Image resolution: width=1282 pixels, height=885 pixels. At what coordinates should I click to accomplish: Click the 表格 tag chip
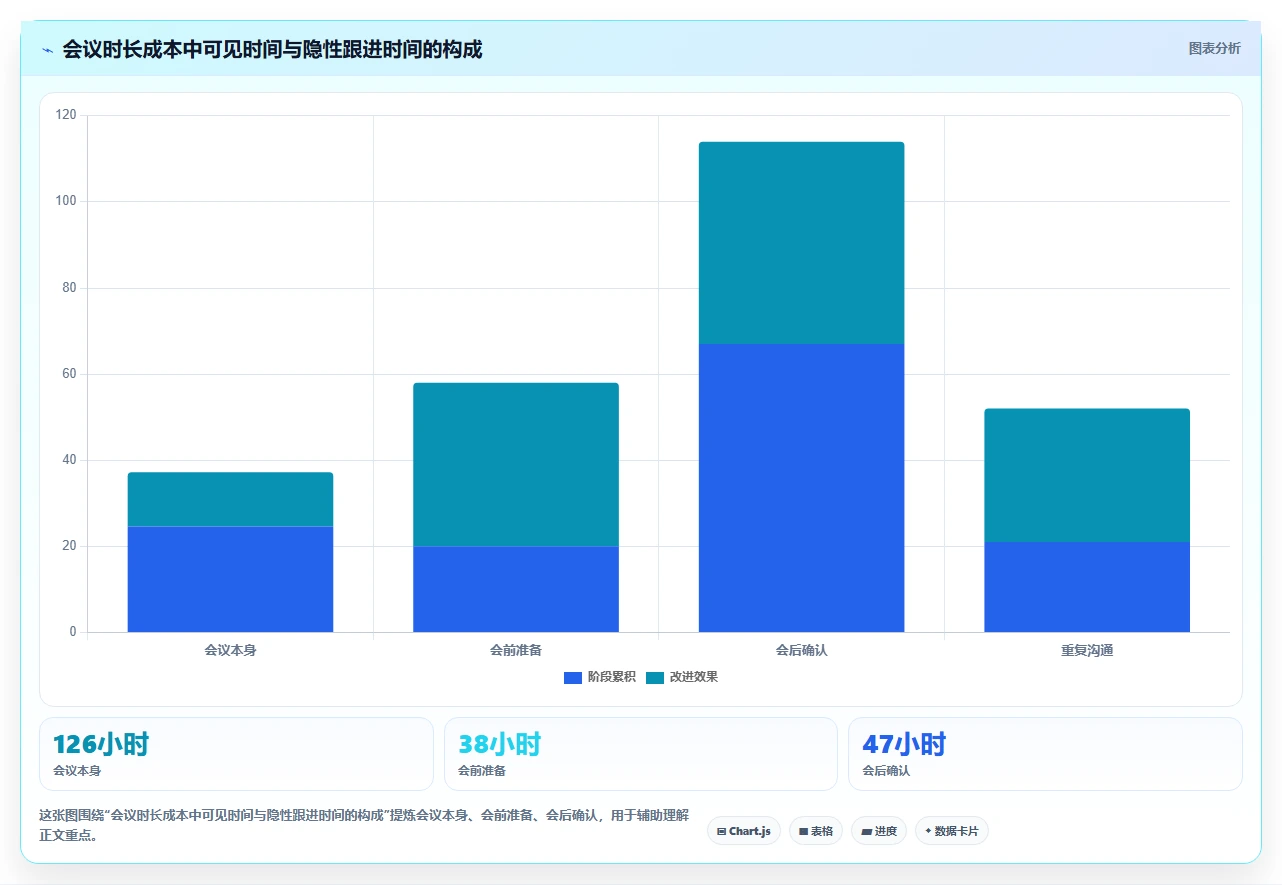pos(816,831)
